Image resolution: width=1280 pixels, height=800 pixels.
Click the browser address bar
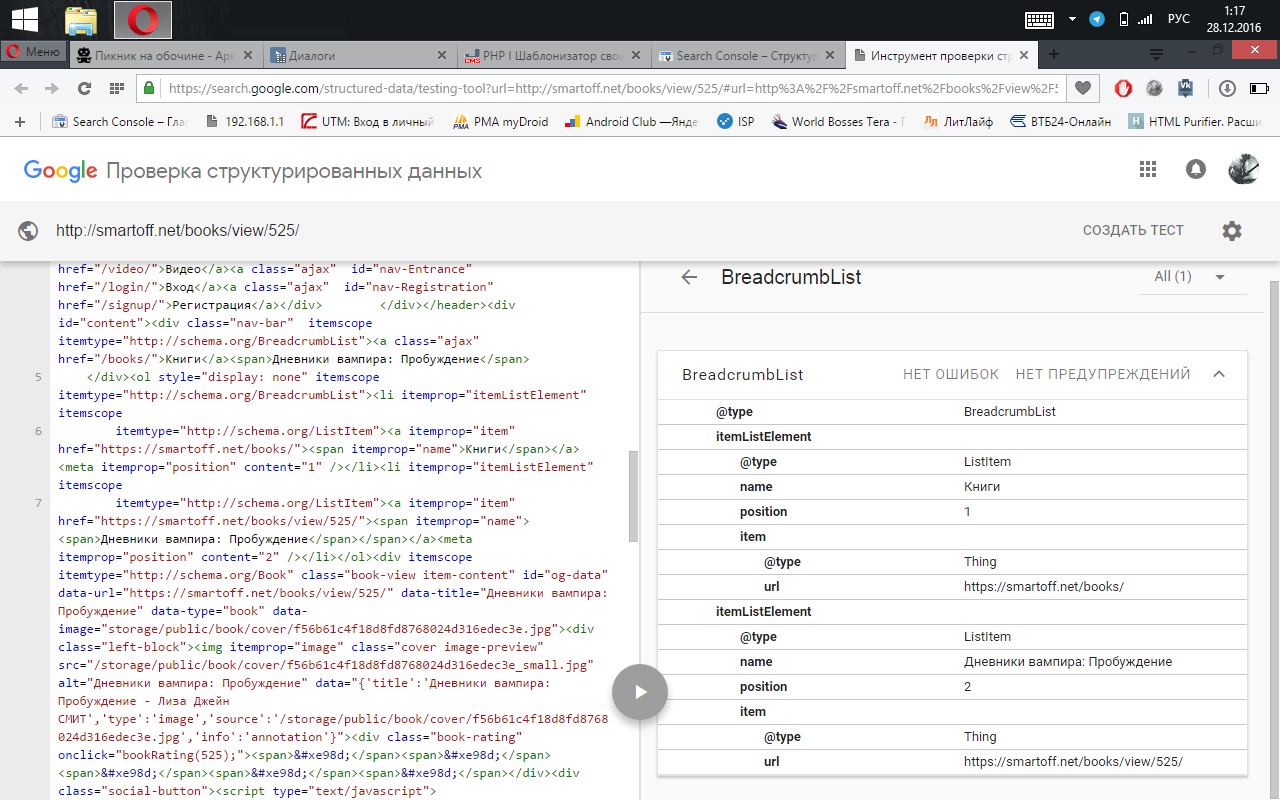[x=600, y=88]
